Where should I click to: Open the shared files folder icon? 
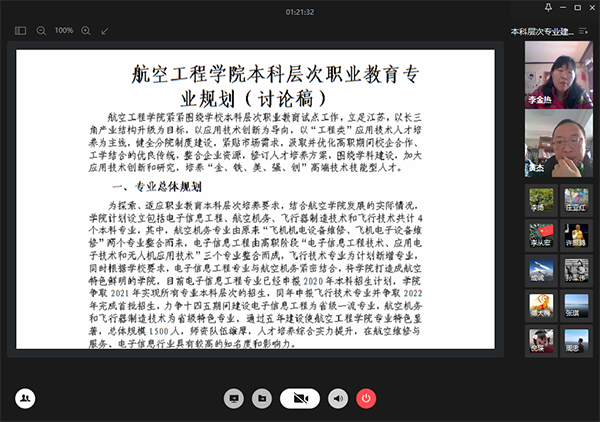tap(261, 398)
